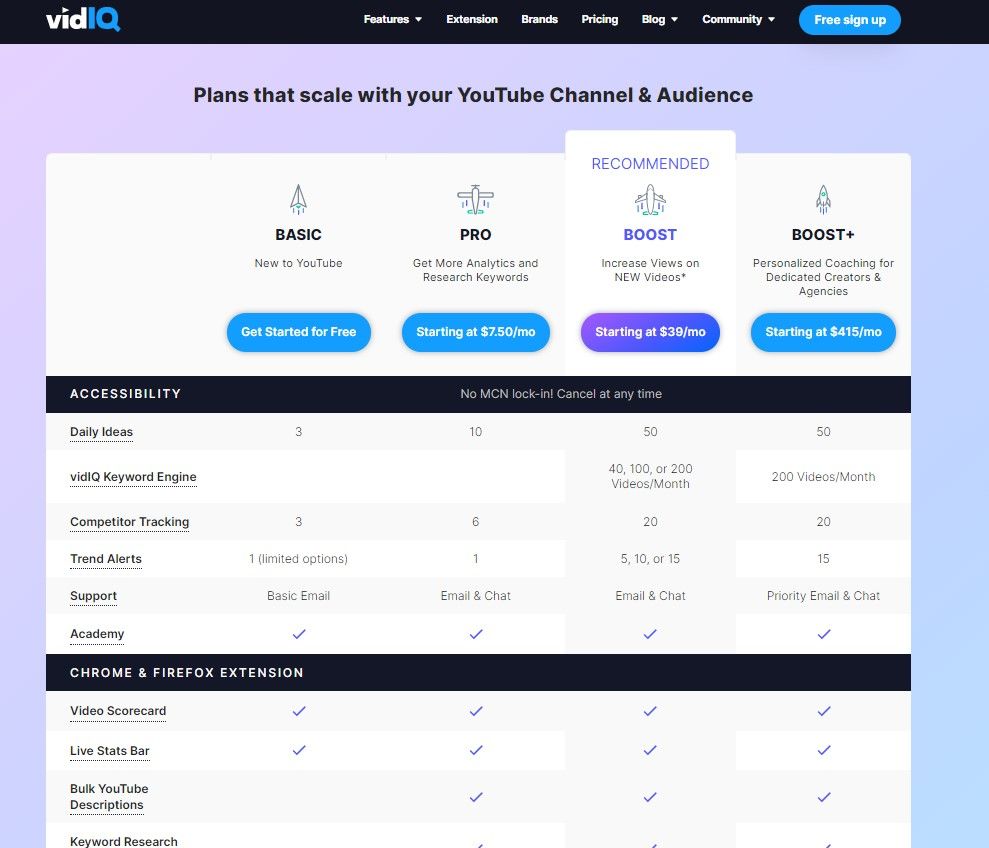Click the Support feature label
Image resolution: width=989 pixels, height=848 pixels.
(93, 596)
